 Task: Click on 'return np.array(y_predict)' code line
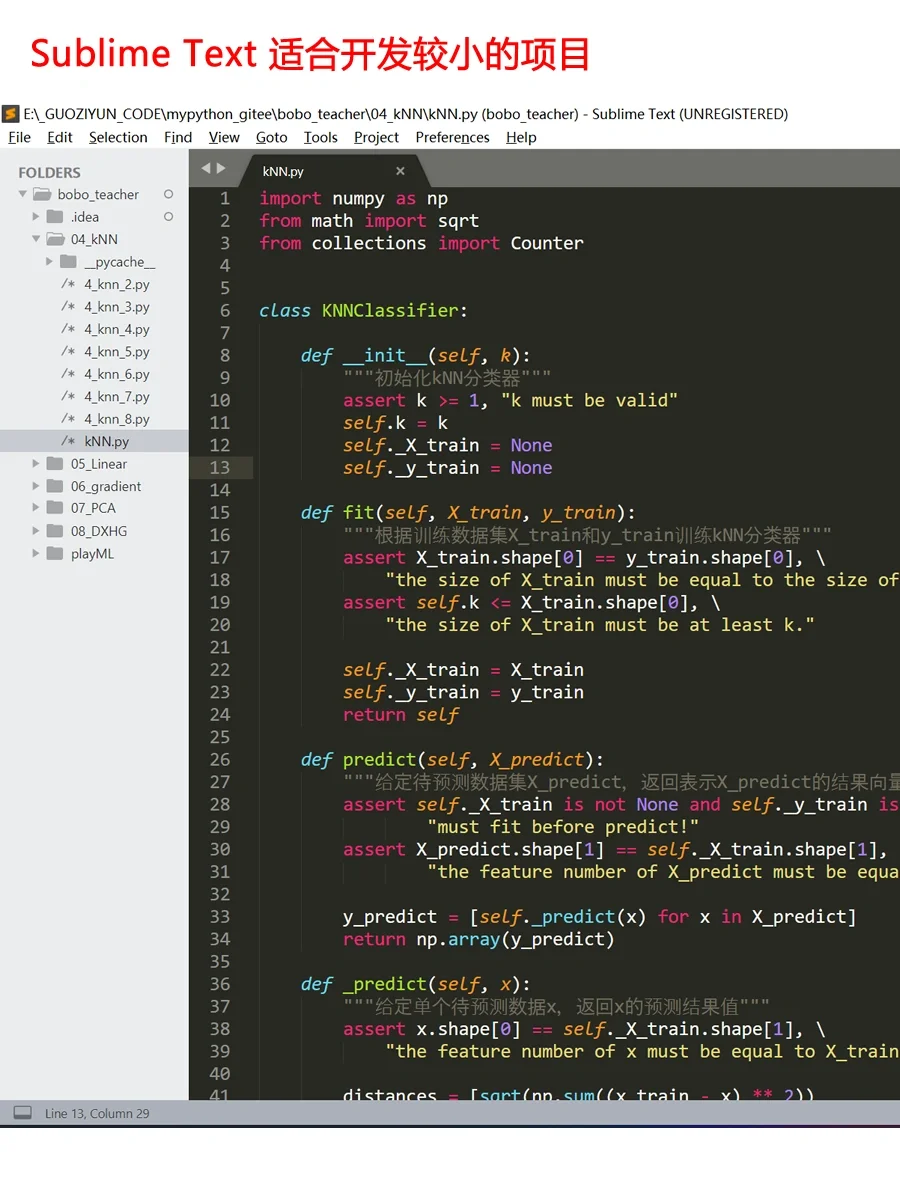tap(479, 939)
